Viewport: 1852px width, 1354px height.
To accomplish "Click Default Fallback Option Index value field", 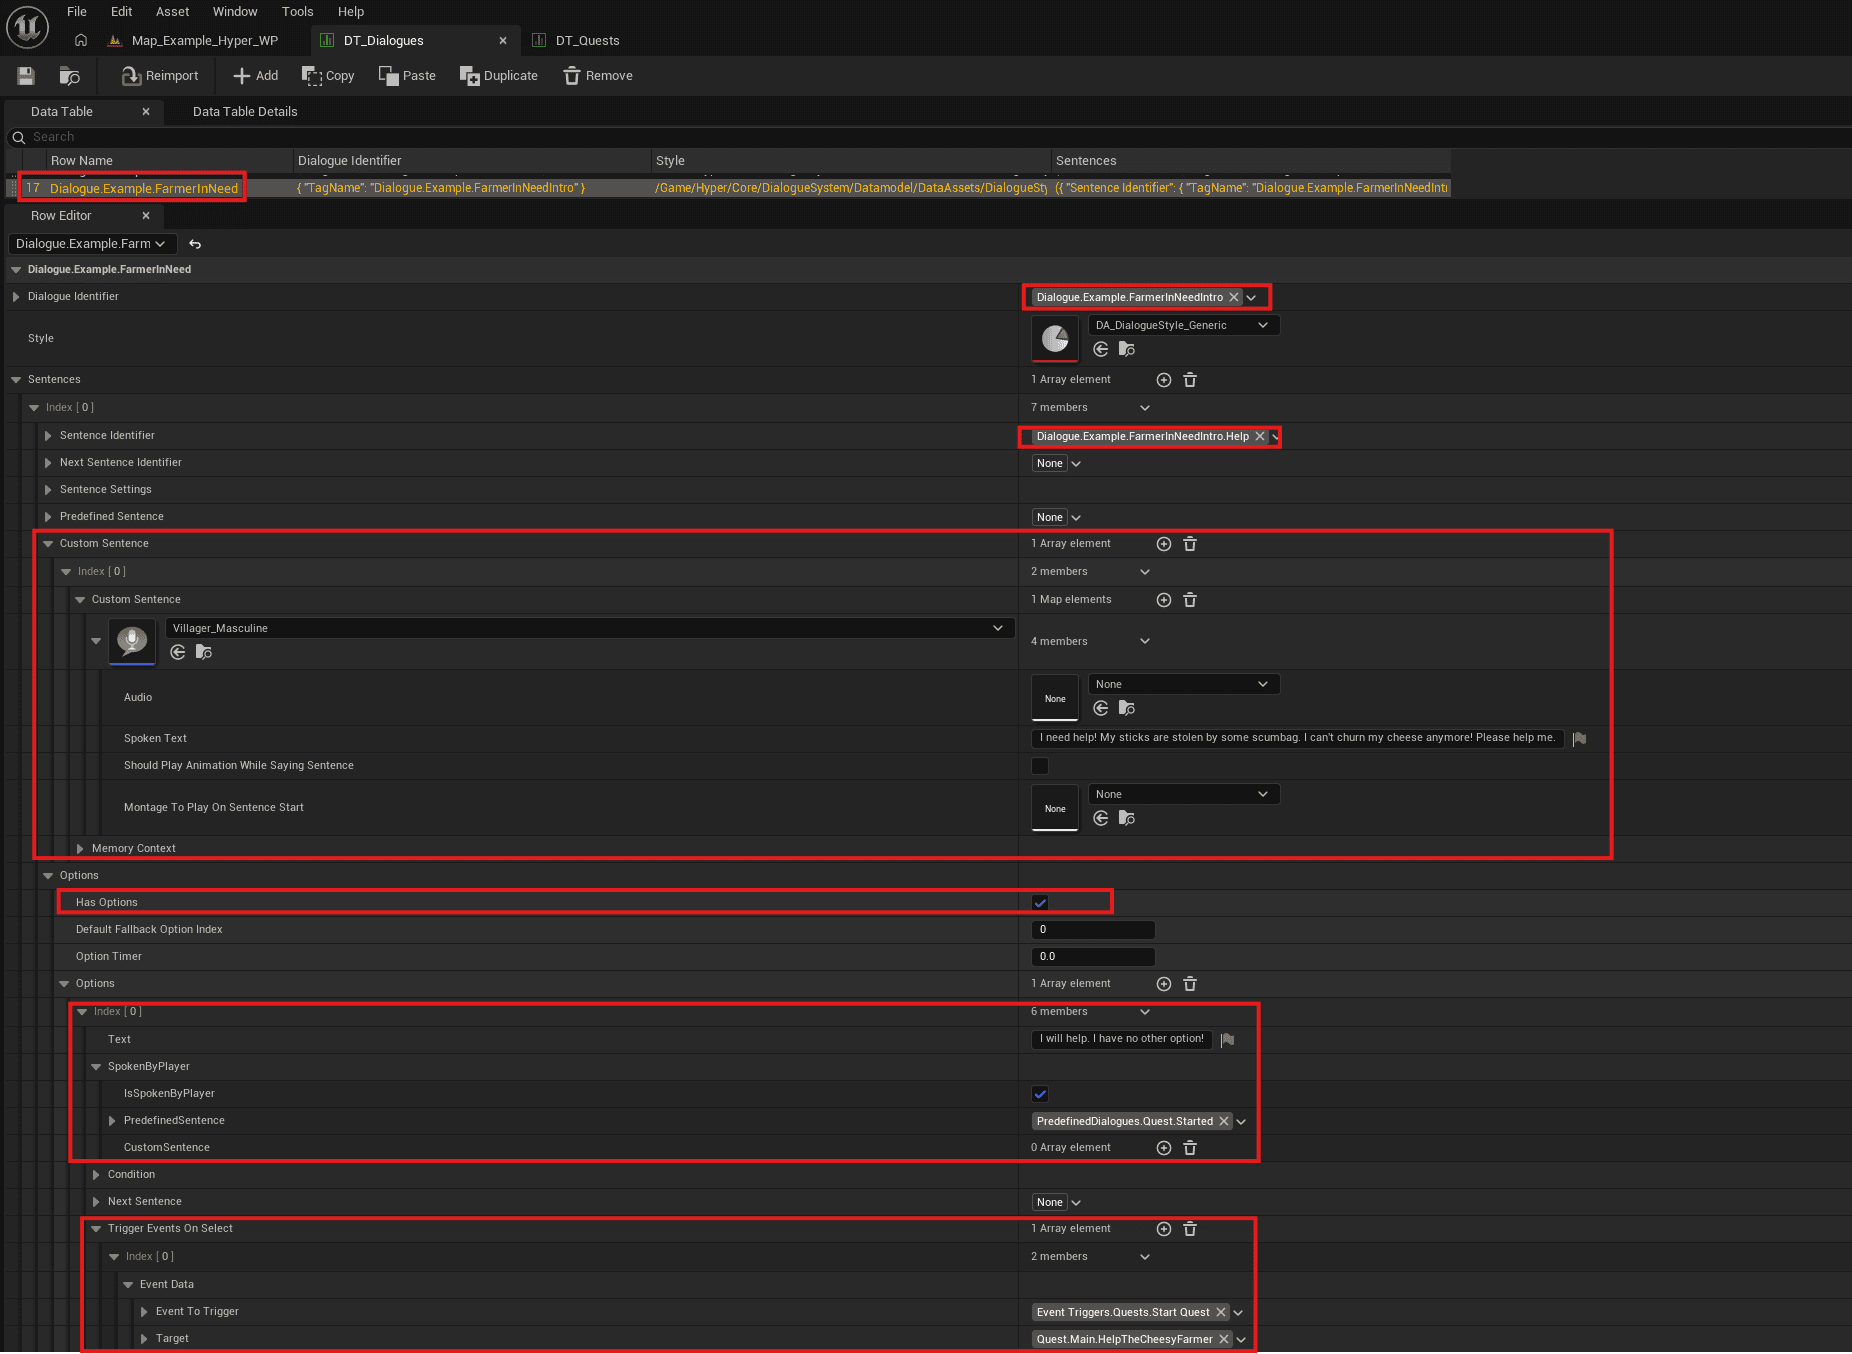I will pos(1093,930).
